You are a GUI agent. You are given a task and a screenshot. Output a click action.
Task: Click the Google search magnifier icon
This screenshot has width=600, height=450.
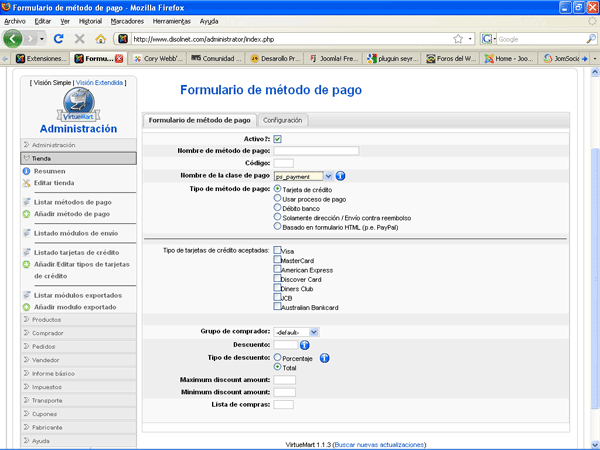tap(591, 39)
